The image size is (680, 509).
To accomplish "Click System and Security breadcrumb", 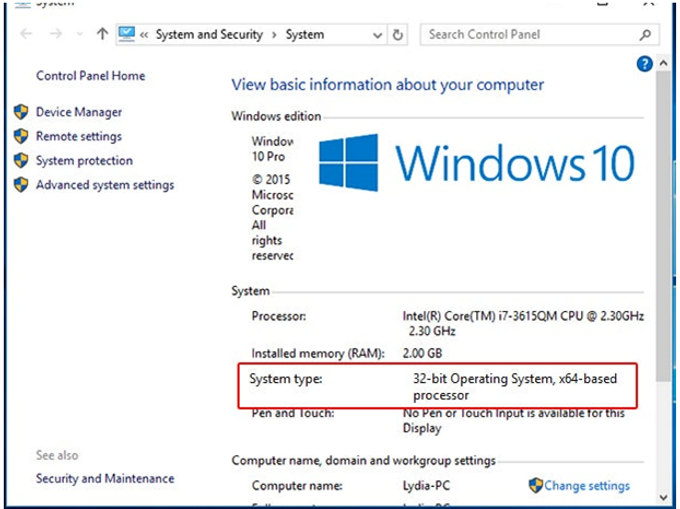I will coord(209,35).
